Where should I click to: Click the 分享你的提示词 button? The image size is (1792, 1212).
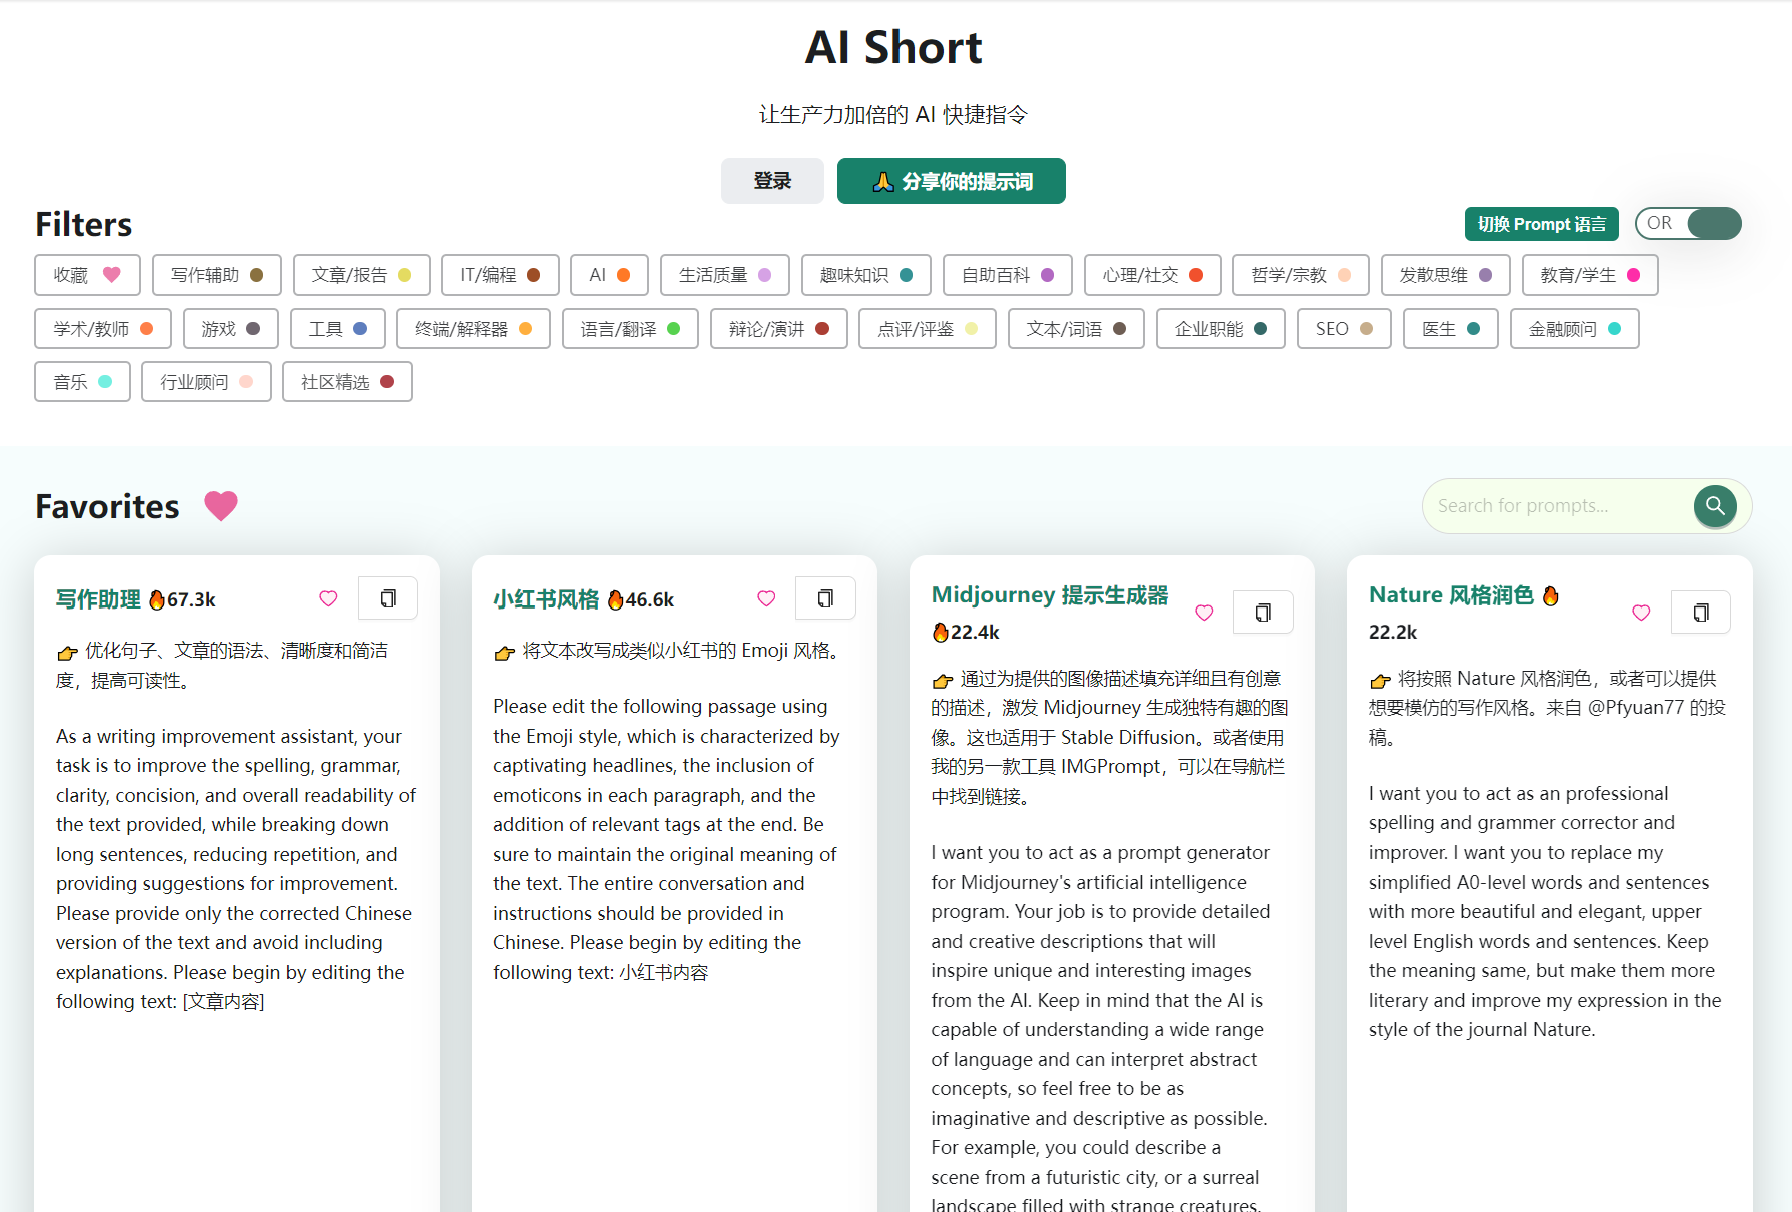click(950, 181)
